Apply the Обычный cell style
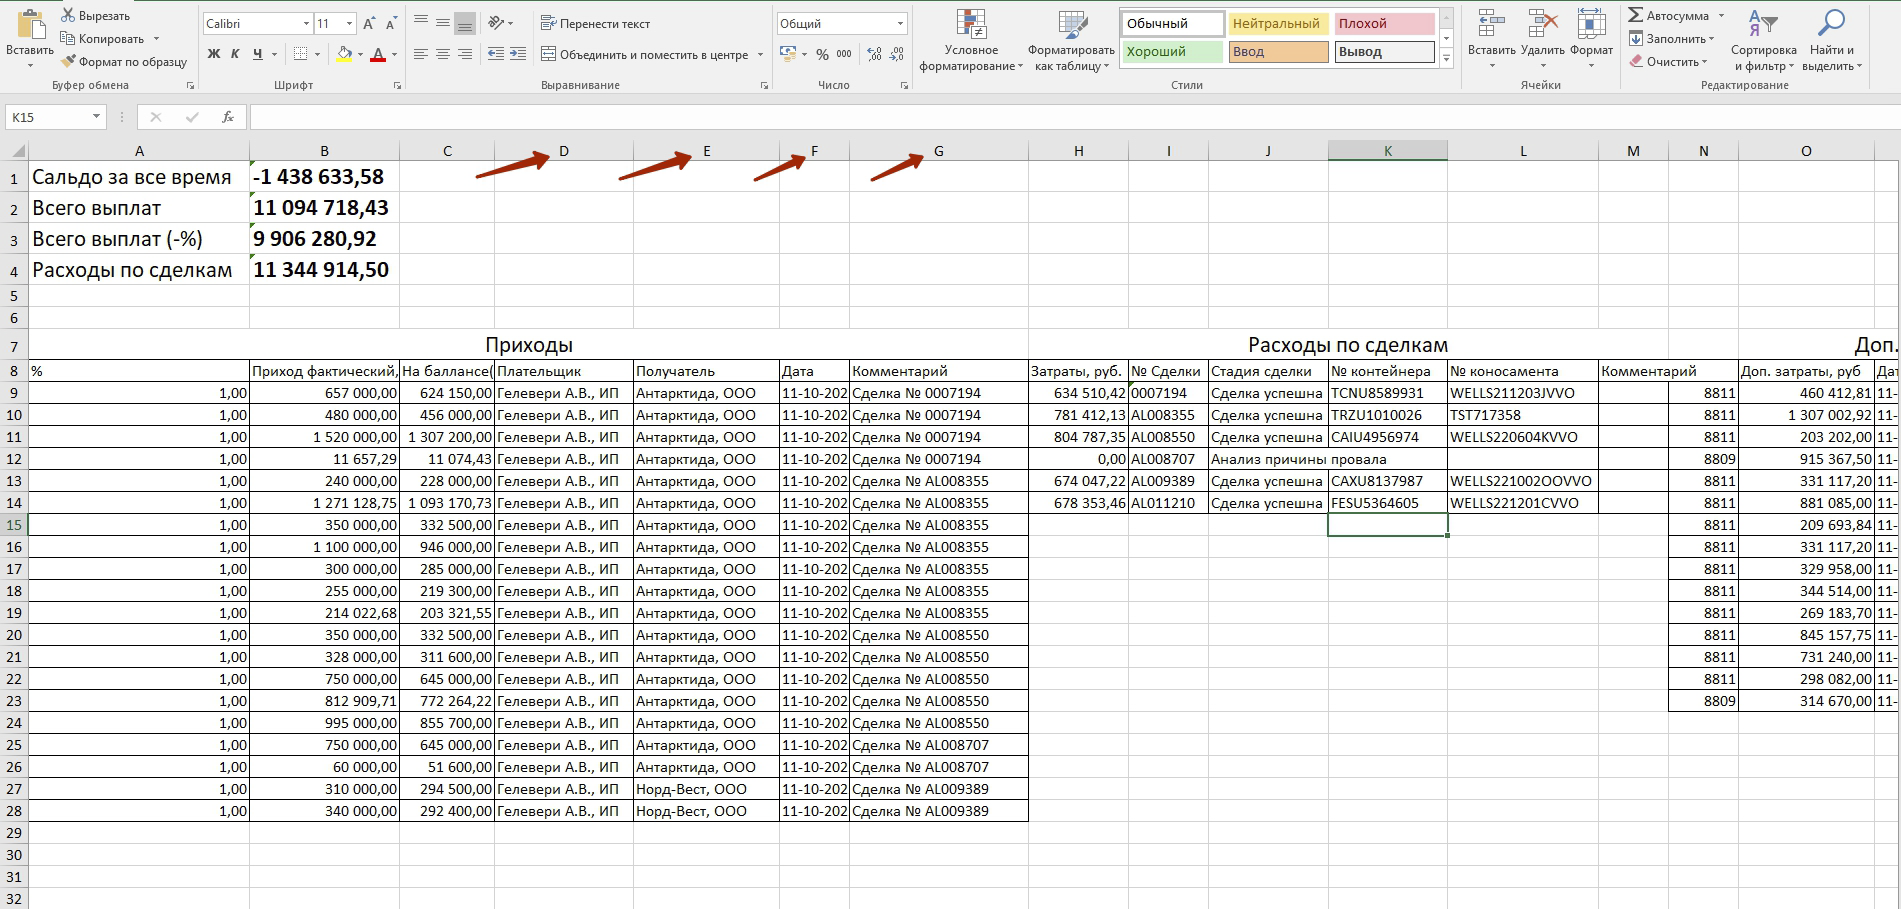The height and width of the screenshot is (909, 1901). pos(1173,23)
